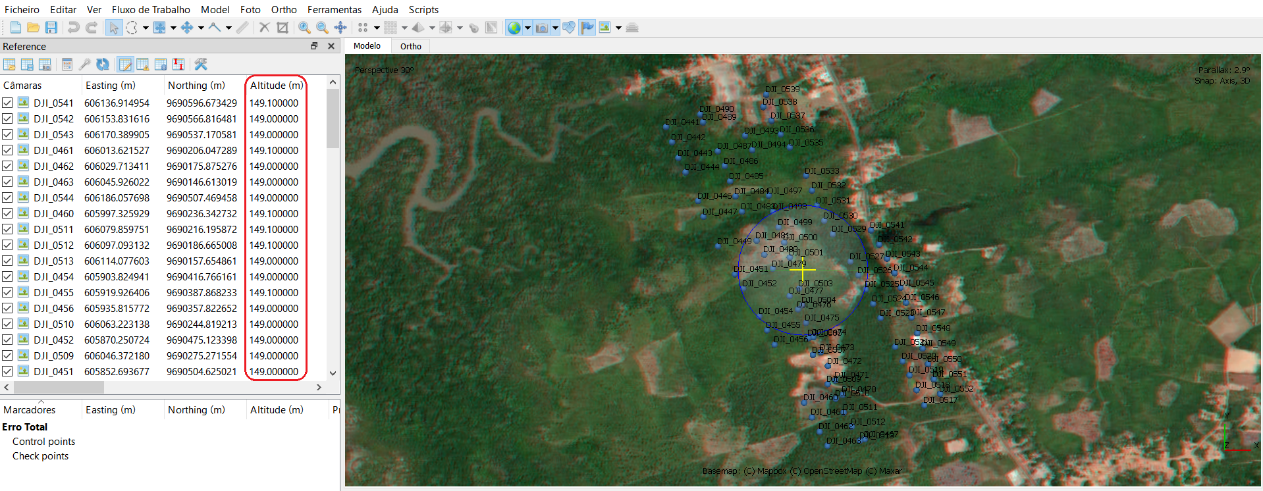Select the Navigation arrow tool

click(x=114, y=27)
